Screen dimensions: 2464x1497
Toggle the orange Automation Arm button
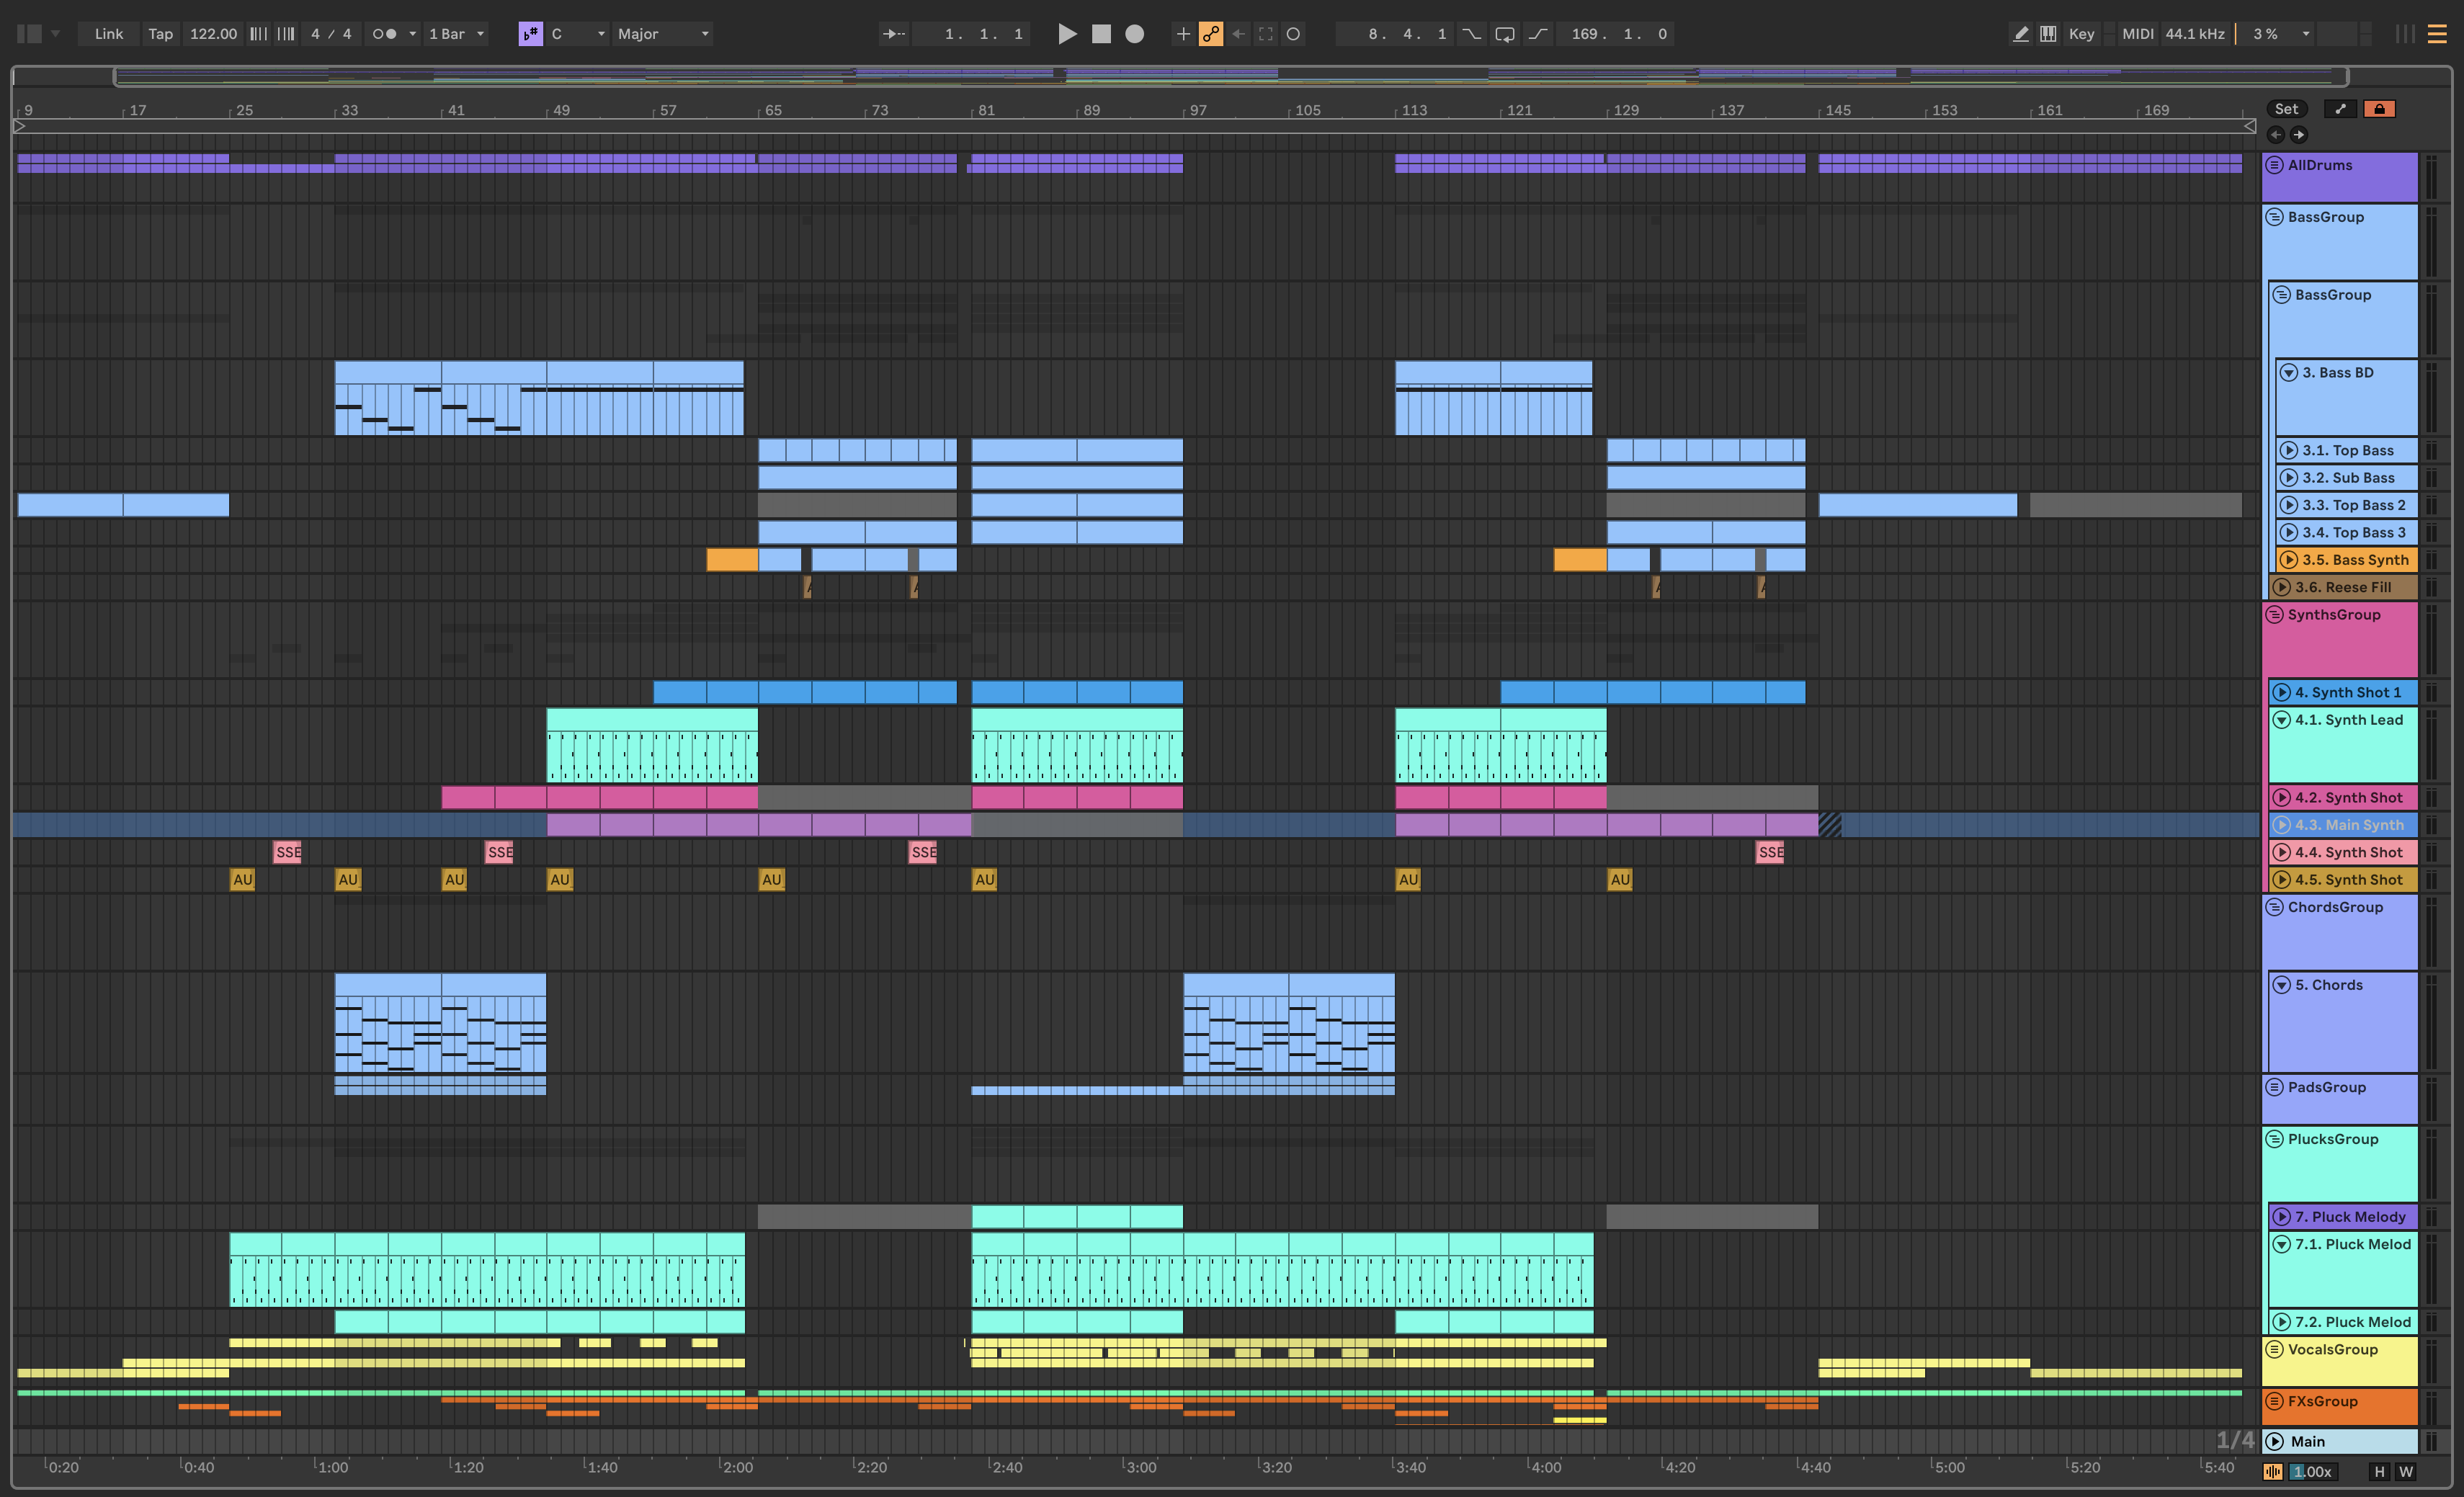1211,34
